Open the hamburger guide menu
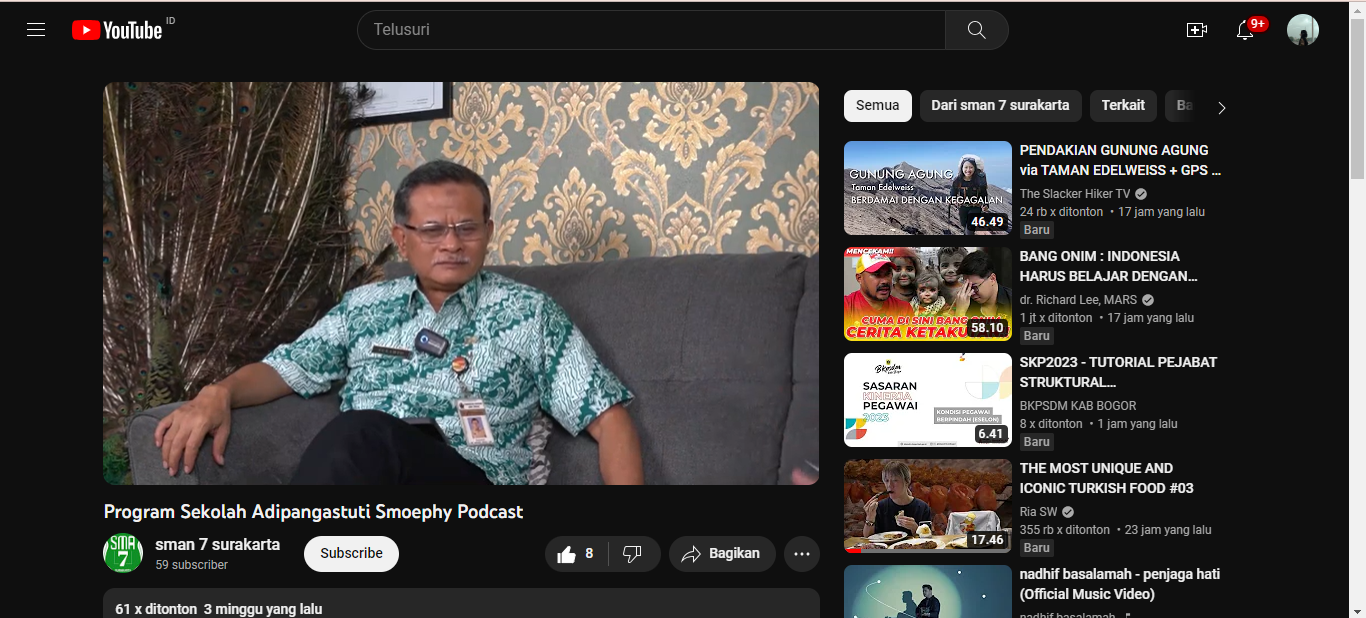Screen dimensions: 1366x618 coord(36,30)
